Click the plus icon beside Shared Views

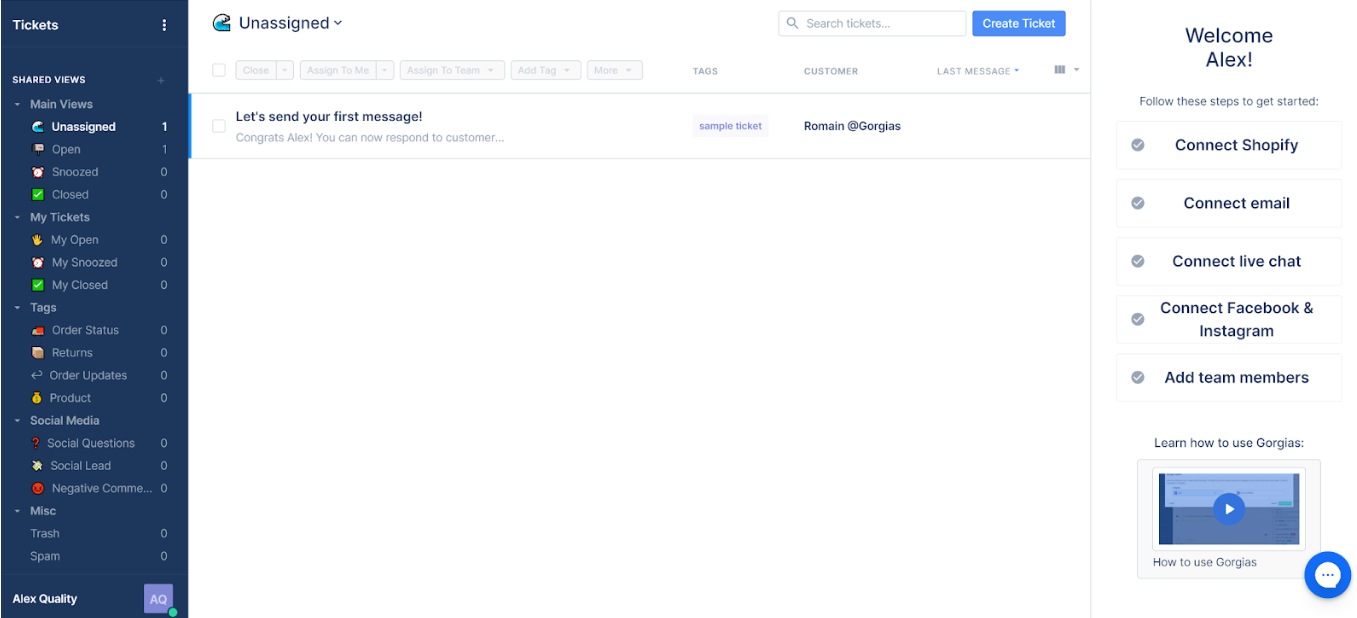(x=161, y=80)
